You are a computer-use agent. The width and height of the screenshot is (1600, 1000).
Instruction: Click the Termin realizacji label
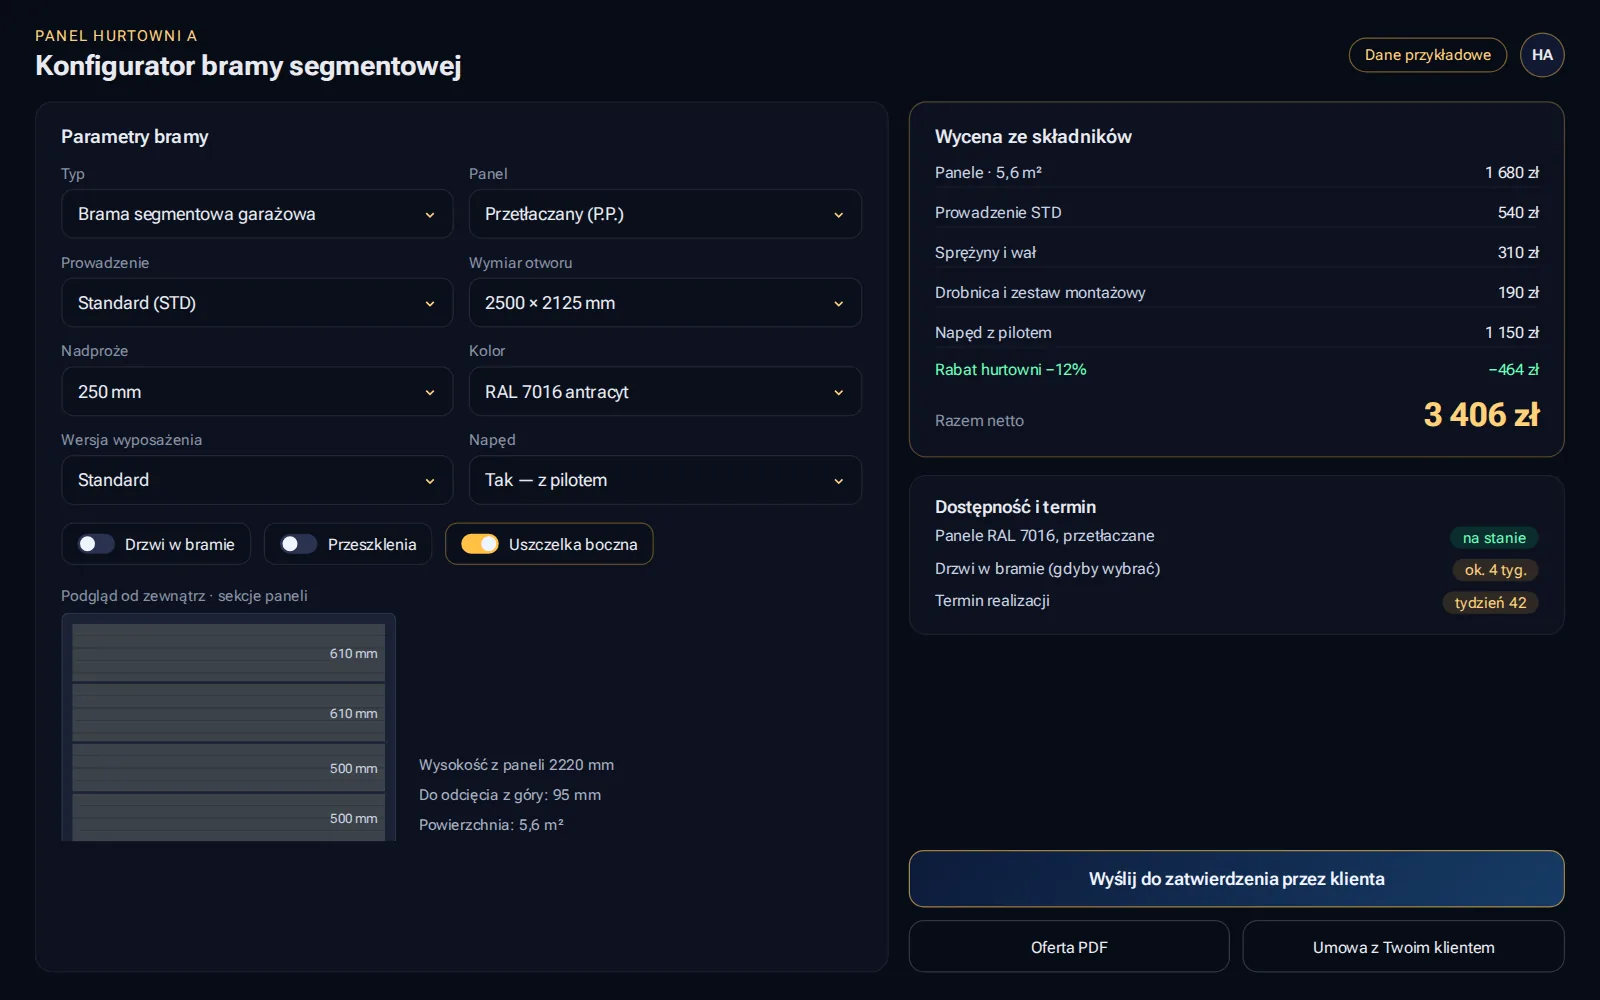click(x=992, y=601)
